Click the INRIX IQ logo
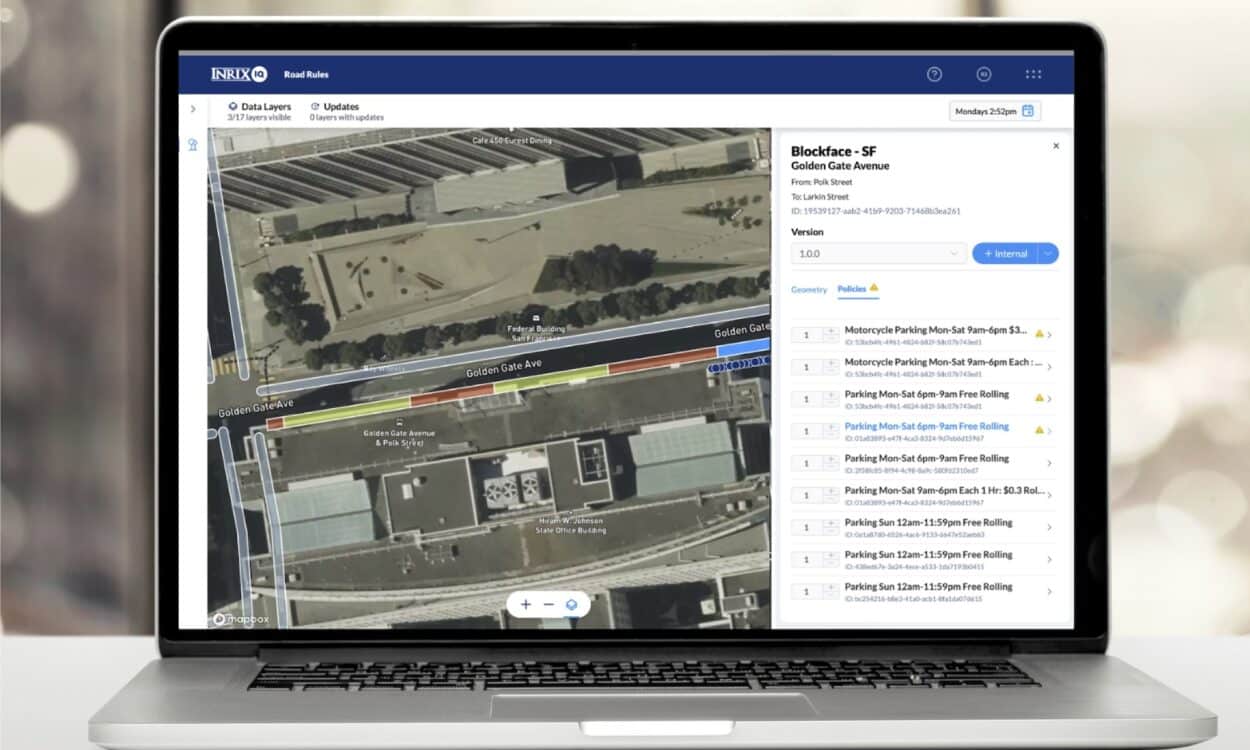The height and width of the screenshot is (750, 1250). [x=239, y=74]
